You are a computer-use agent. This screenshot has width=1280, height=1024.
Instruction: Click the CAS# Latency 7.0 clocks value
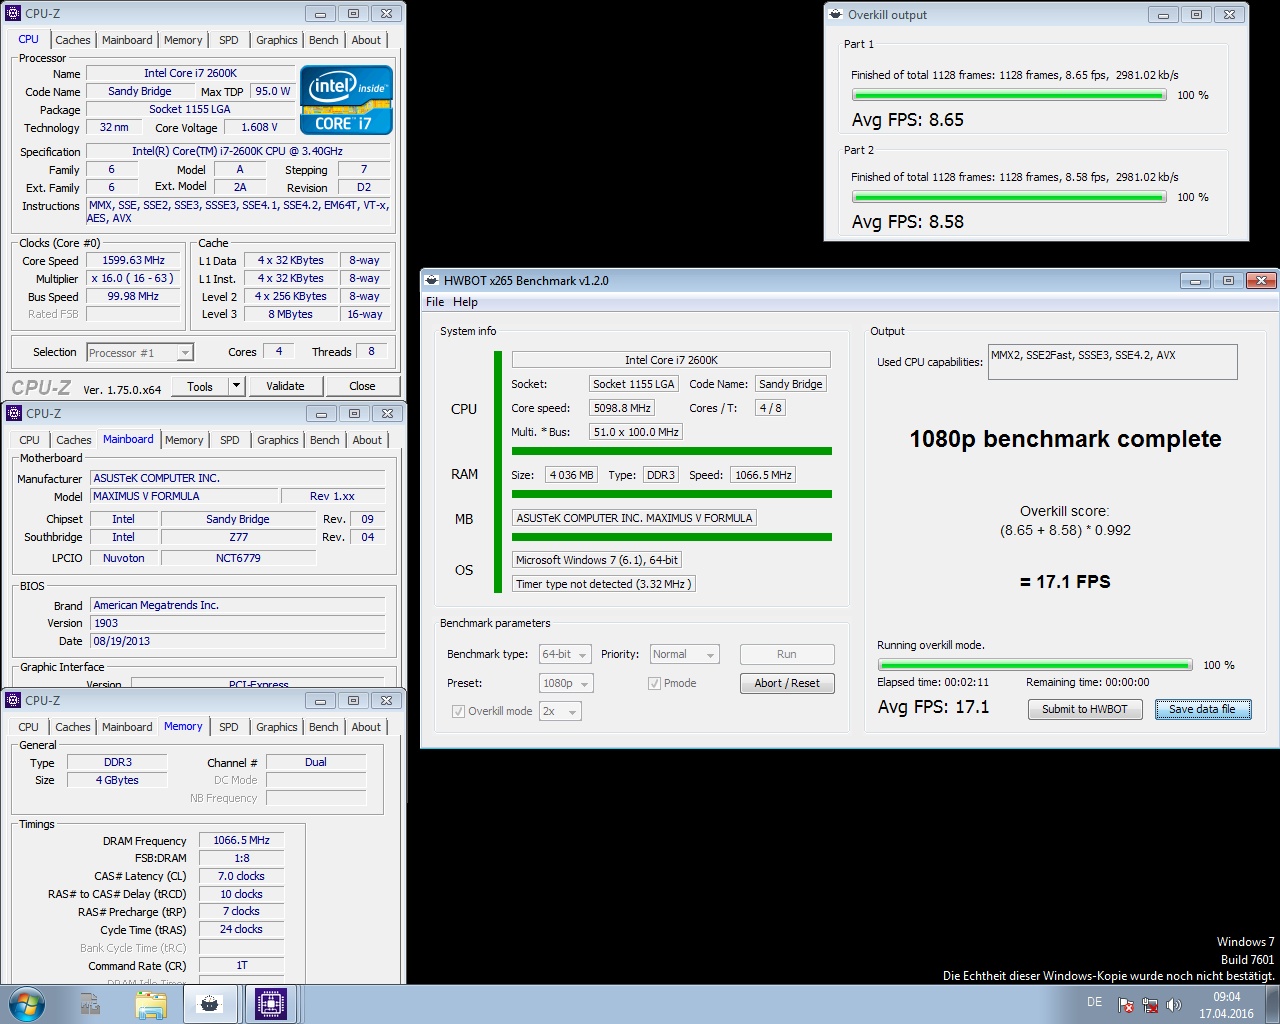pyautogui.click(x=241, y=876)
